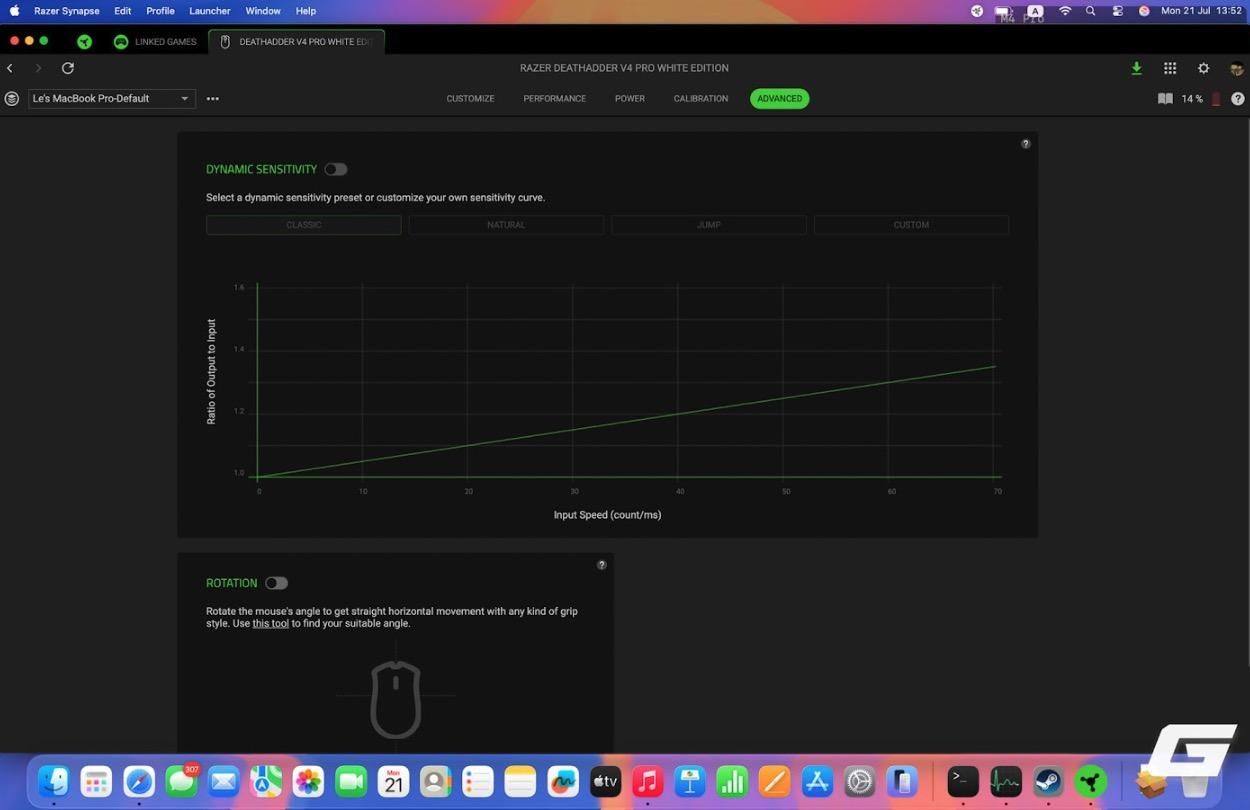Click the battery level indicator icon
The height and width of the screenshot is (810, 1250).
click(x=1216, y=99)
